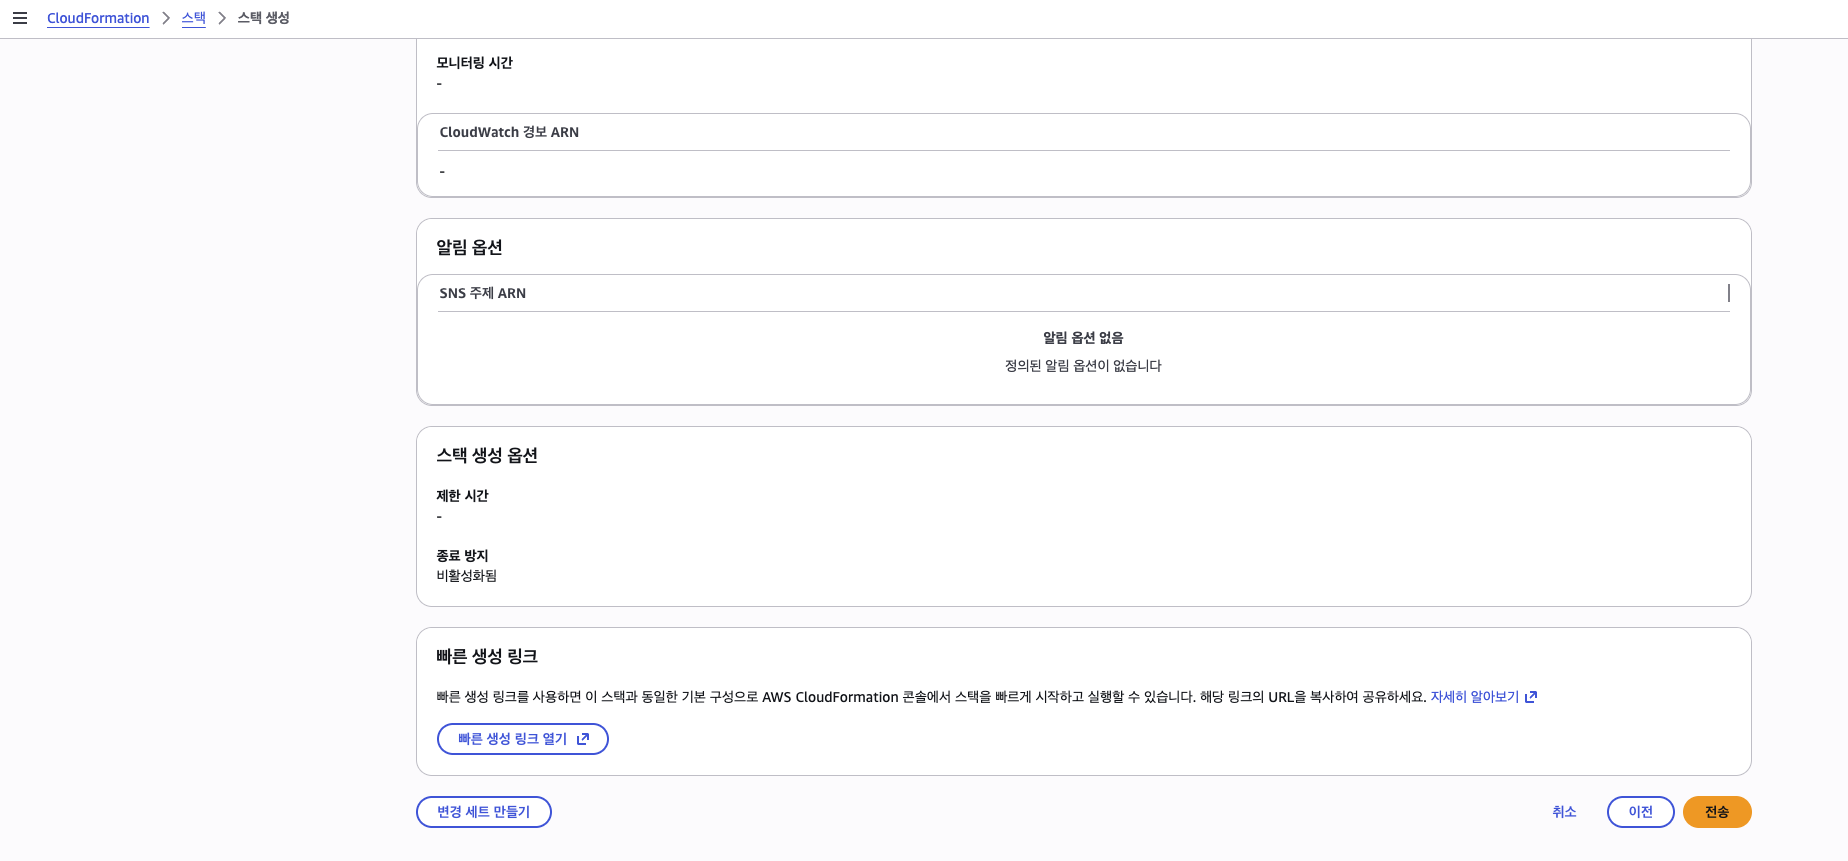Cancel stack creation with 취소

pos(1565,812)
